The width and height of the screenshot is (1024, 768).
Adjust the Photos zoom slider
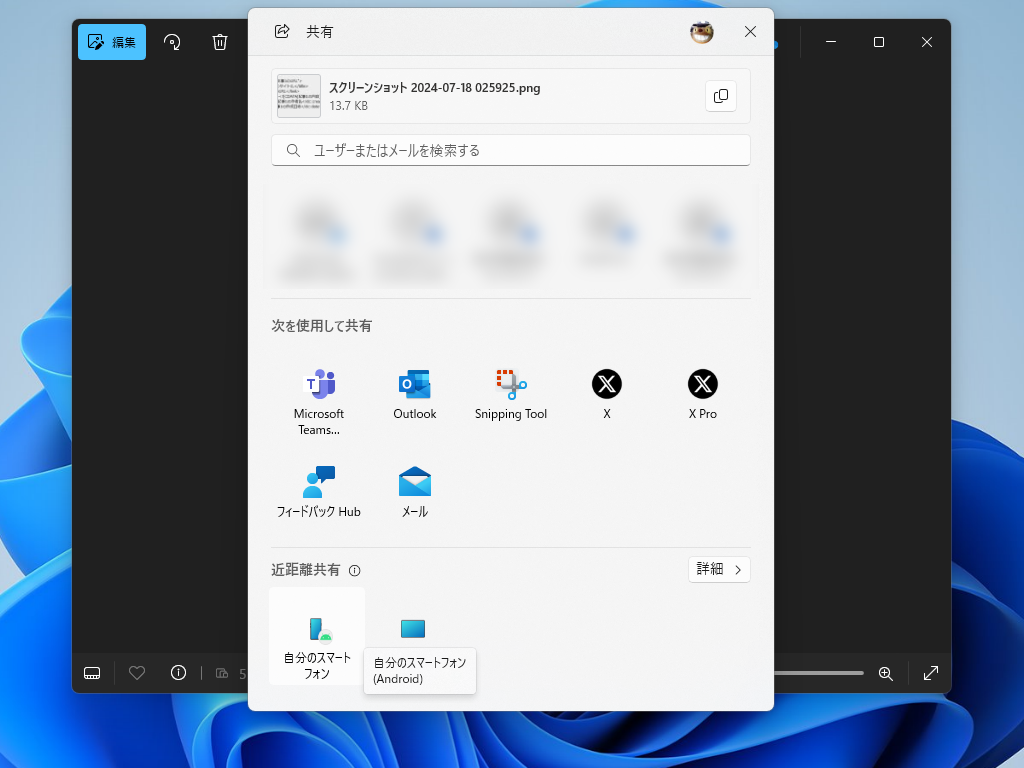[x=819, y=673]
